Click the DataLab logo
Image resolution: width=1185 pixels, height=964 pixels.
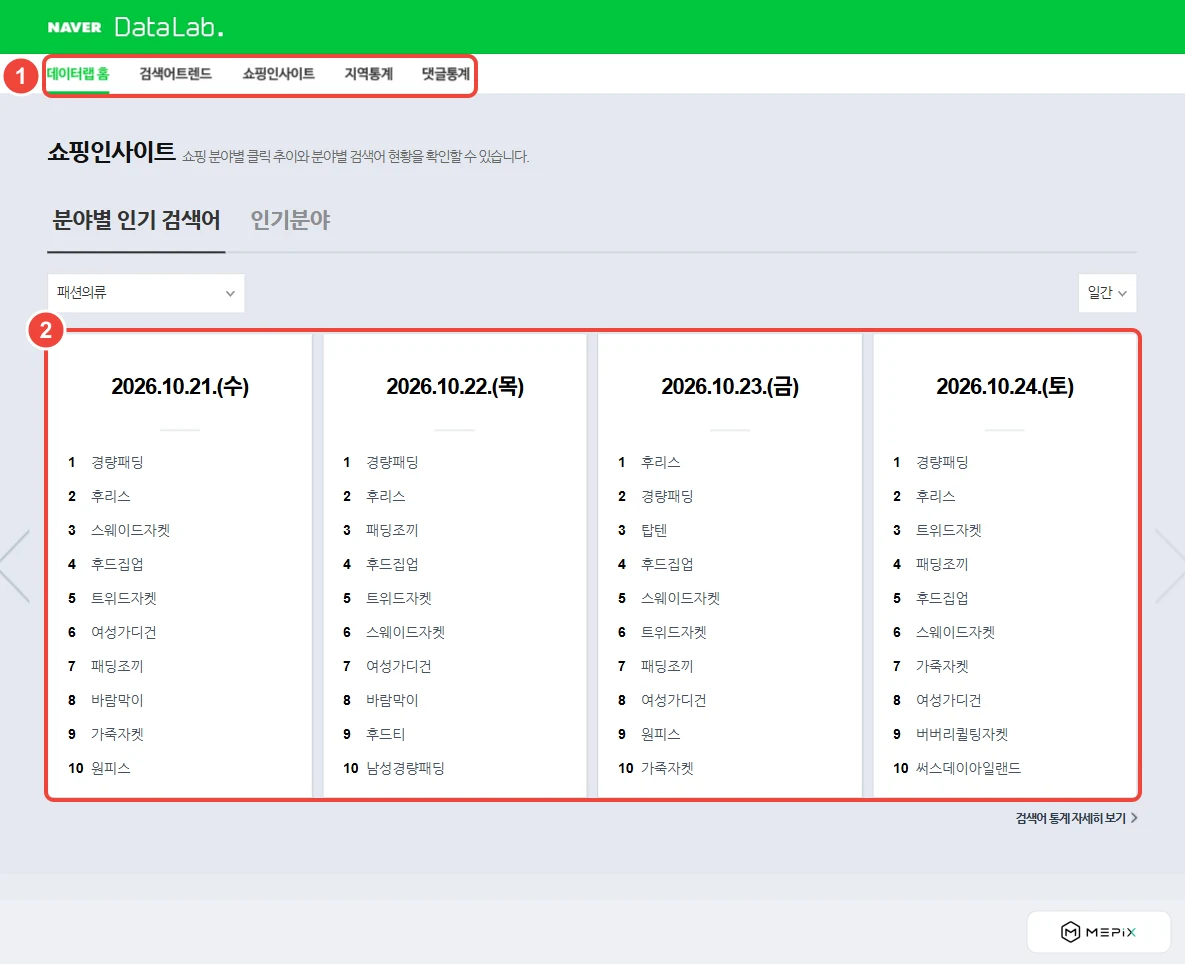point(169,27)
